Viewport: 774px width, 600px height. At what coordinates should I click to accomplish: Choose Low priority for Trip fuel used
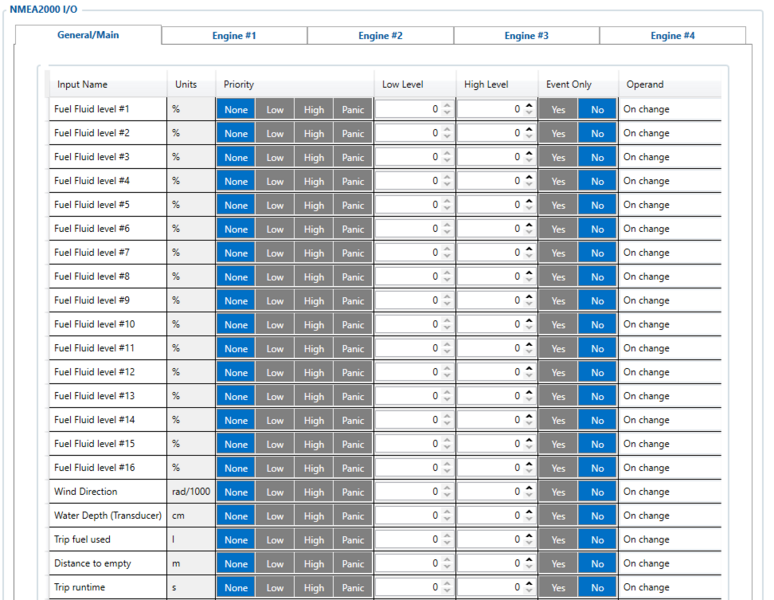pyautogui.click(x=275, y=540)
